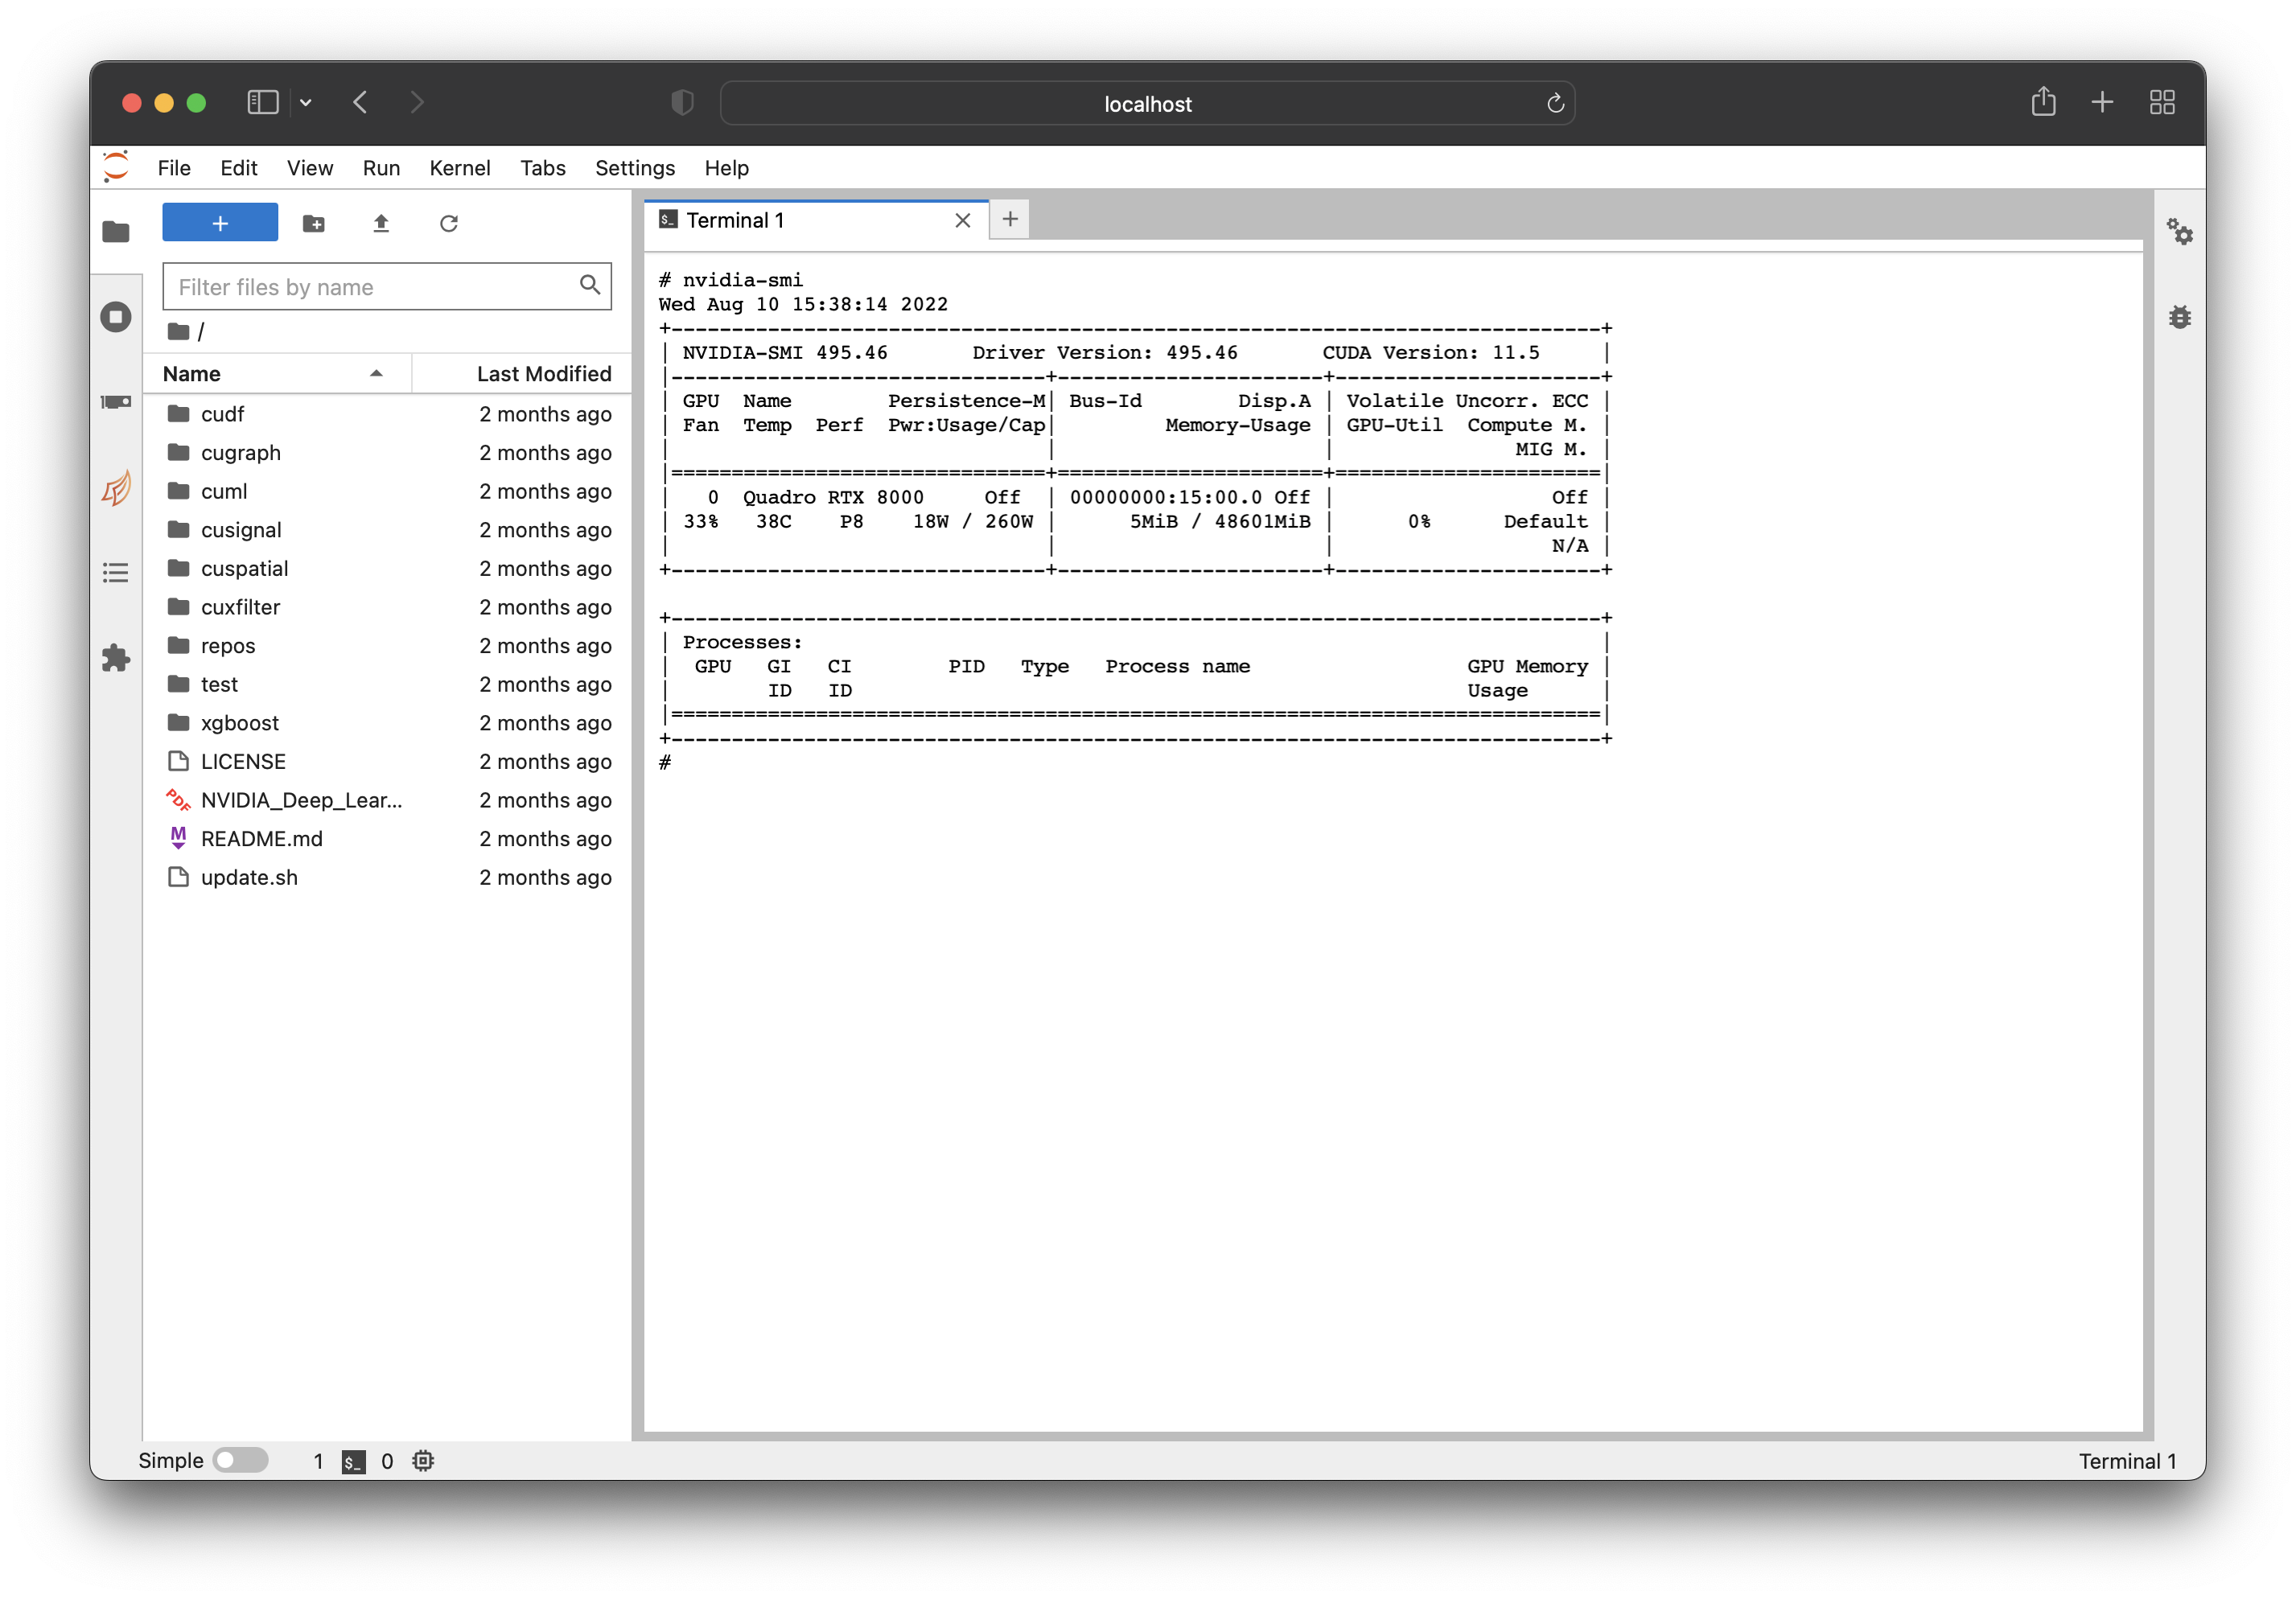Expand the xgboost folder in file browser
The height and width of the screenshot is (1599, 2296).
[239, 722]
